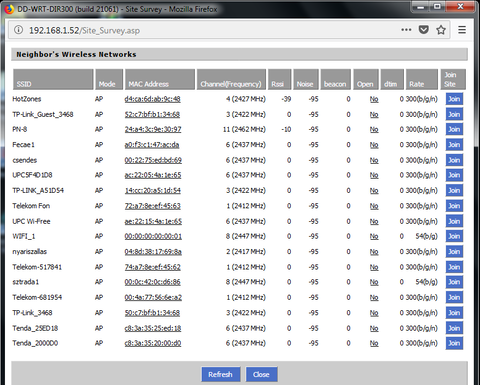Close the site survey window
This screenshot has width=480, height=385.
pos(261,374)
